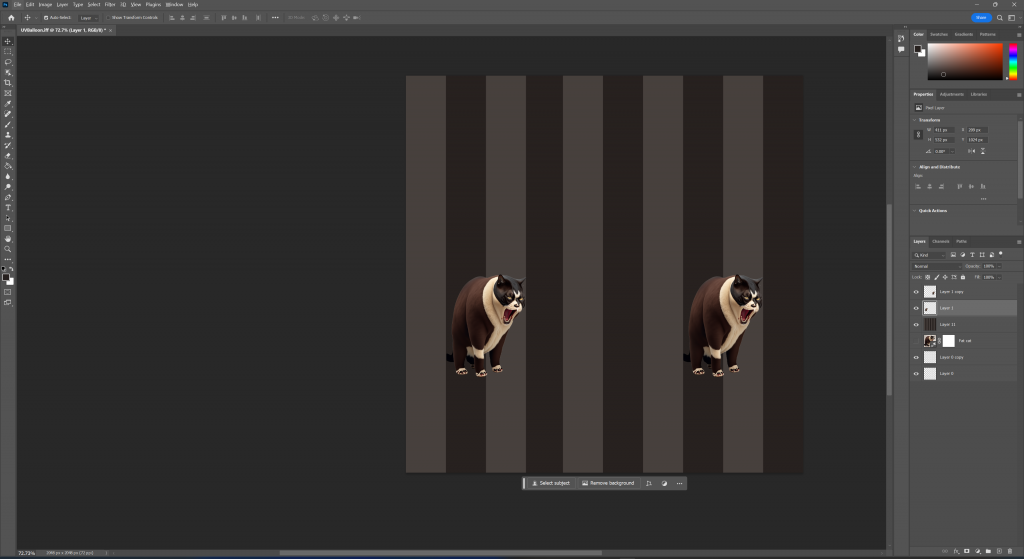
Task: Open rotation angle dropdown in Properties
Action: coord(952,151)
